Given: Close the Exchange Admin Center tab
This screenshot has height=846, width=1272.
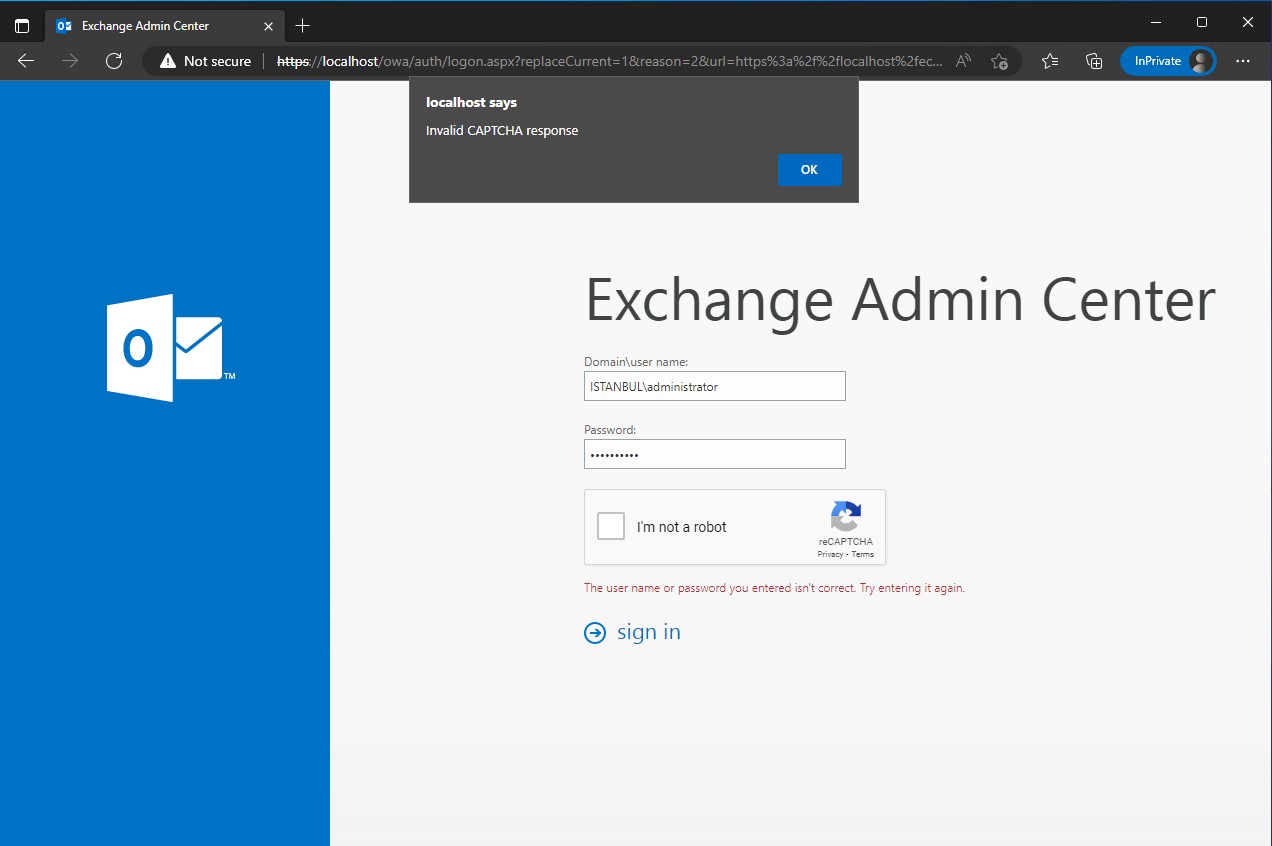Looking at the screenshot, I should [268, 25].
